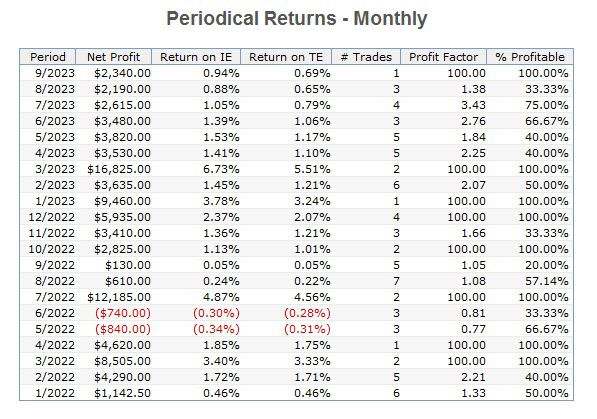The height and width of the screenshot is (419, 597).
Task: Select the 12/2022 period cell
Action: 52,217
